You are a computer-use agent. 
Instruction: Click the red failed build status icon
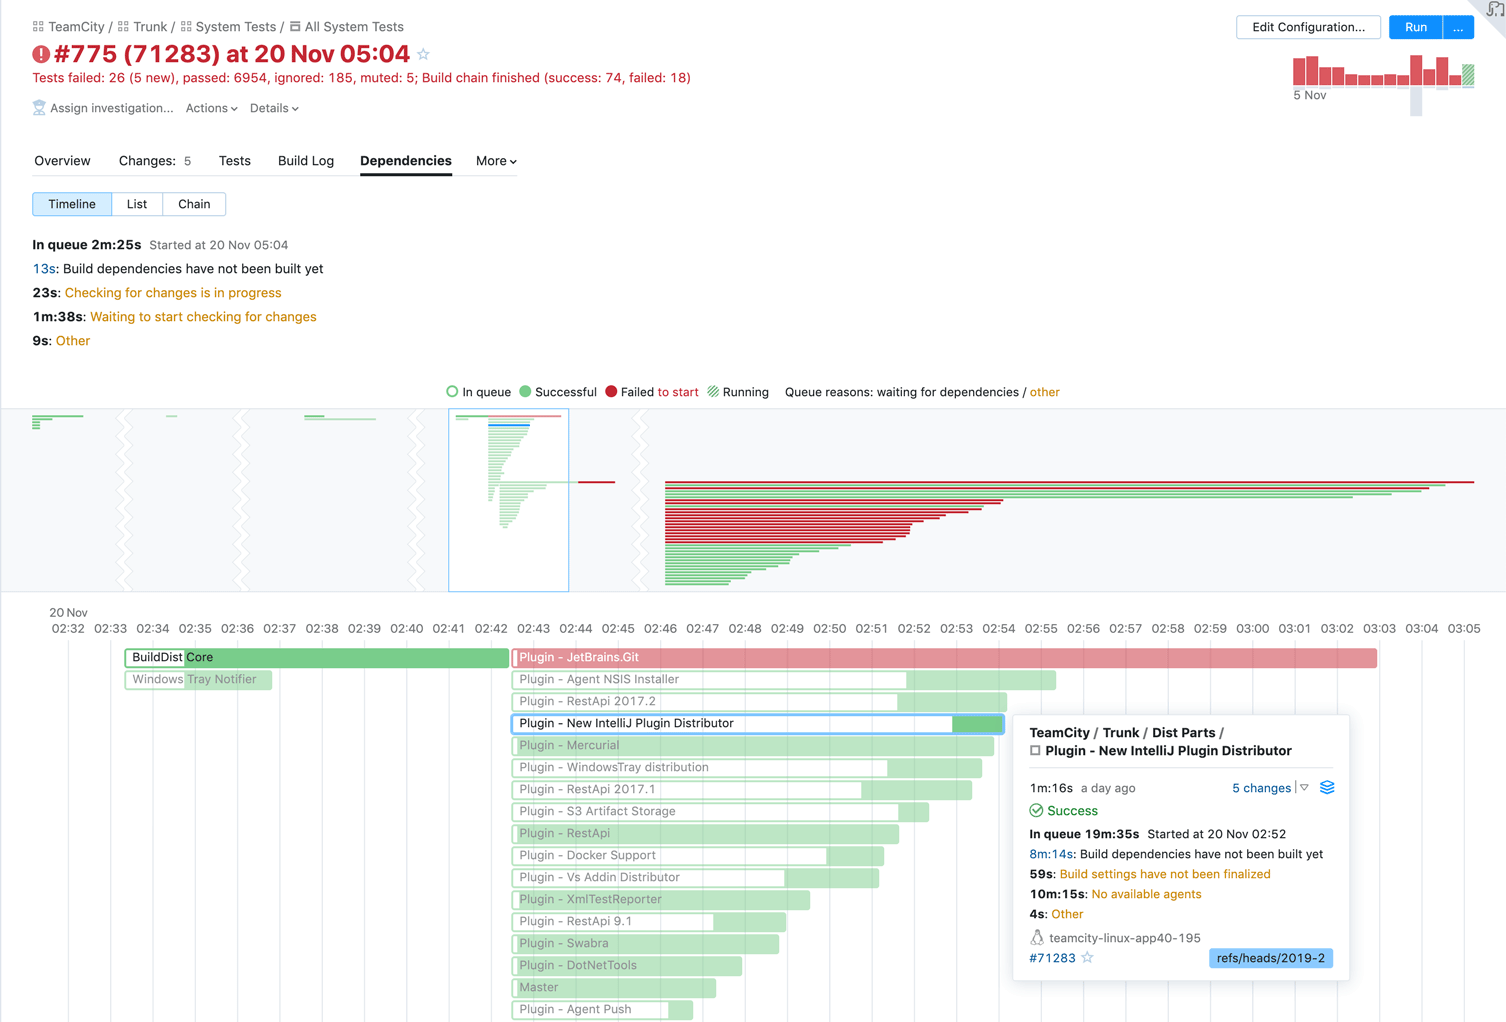(x=41, y=54)
